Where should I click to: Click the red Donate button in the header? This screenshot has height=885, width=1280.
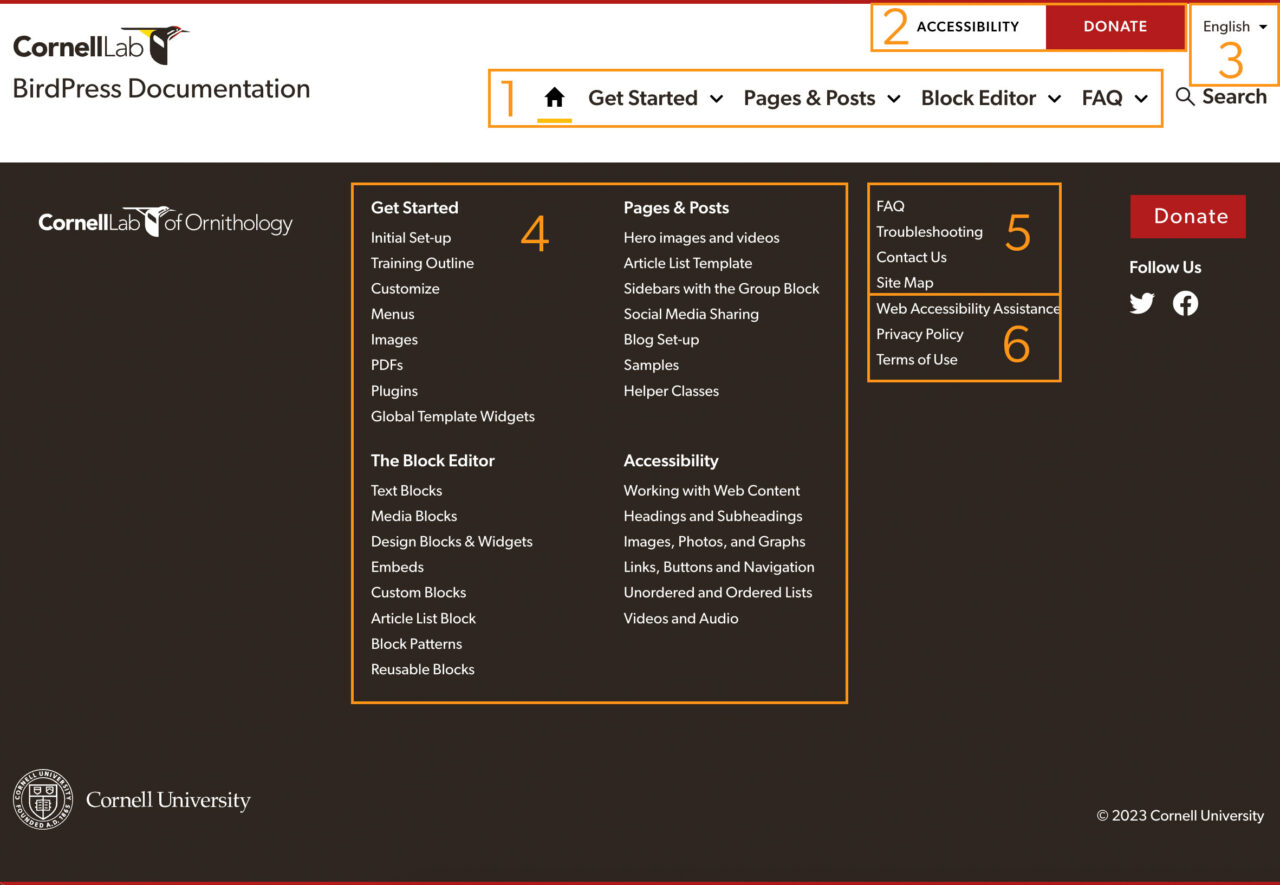(1115, 27)
